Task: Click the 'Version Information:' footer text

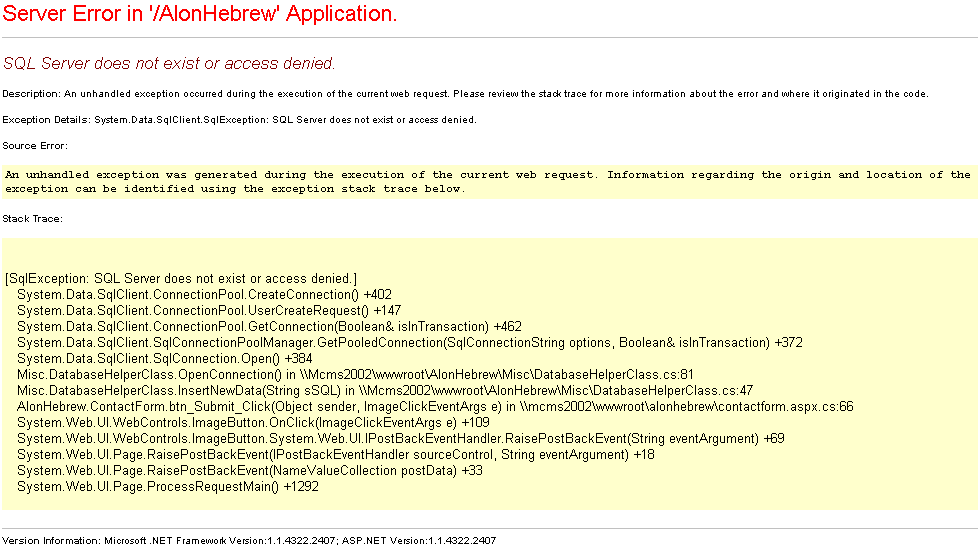Action: (x=52, y=541)
